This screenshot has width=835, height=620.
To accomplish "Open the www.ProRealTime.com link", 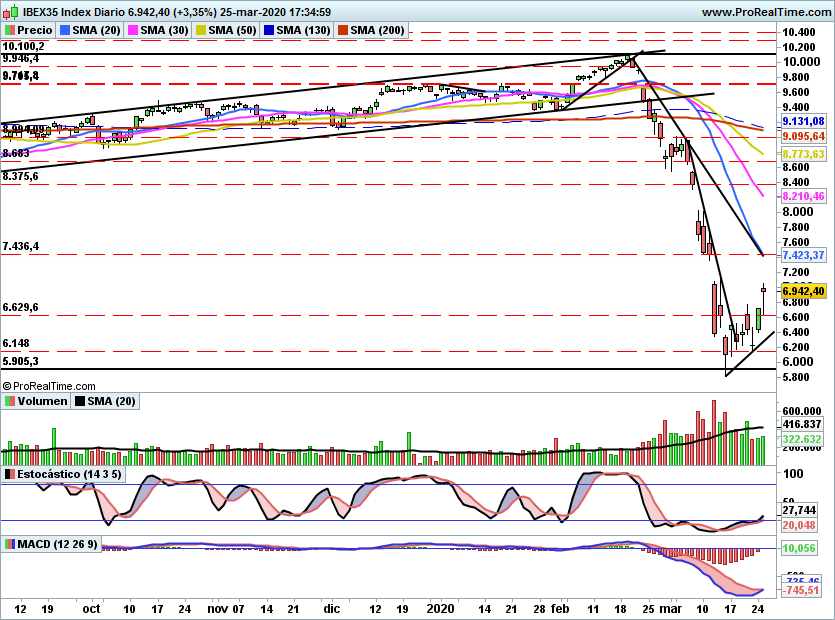I will click(767, 12).
